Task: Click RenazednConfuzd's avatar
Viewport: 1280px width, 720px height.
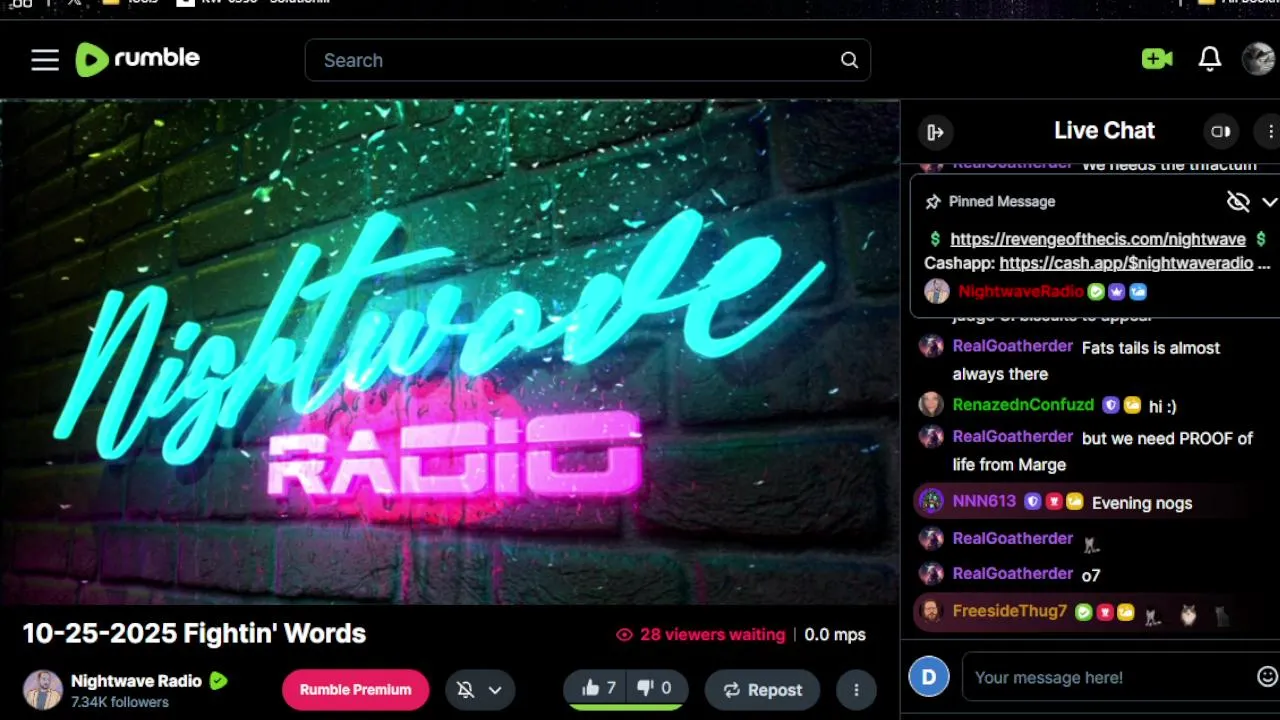Action: coord(931,404)
